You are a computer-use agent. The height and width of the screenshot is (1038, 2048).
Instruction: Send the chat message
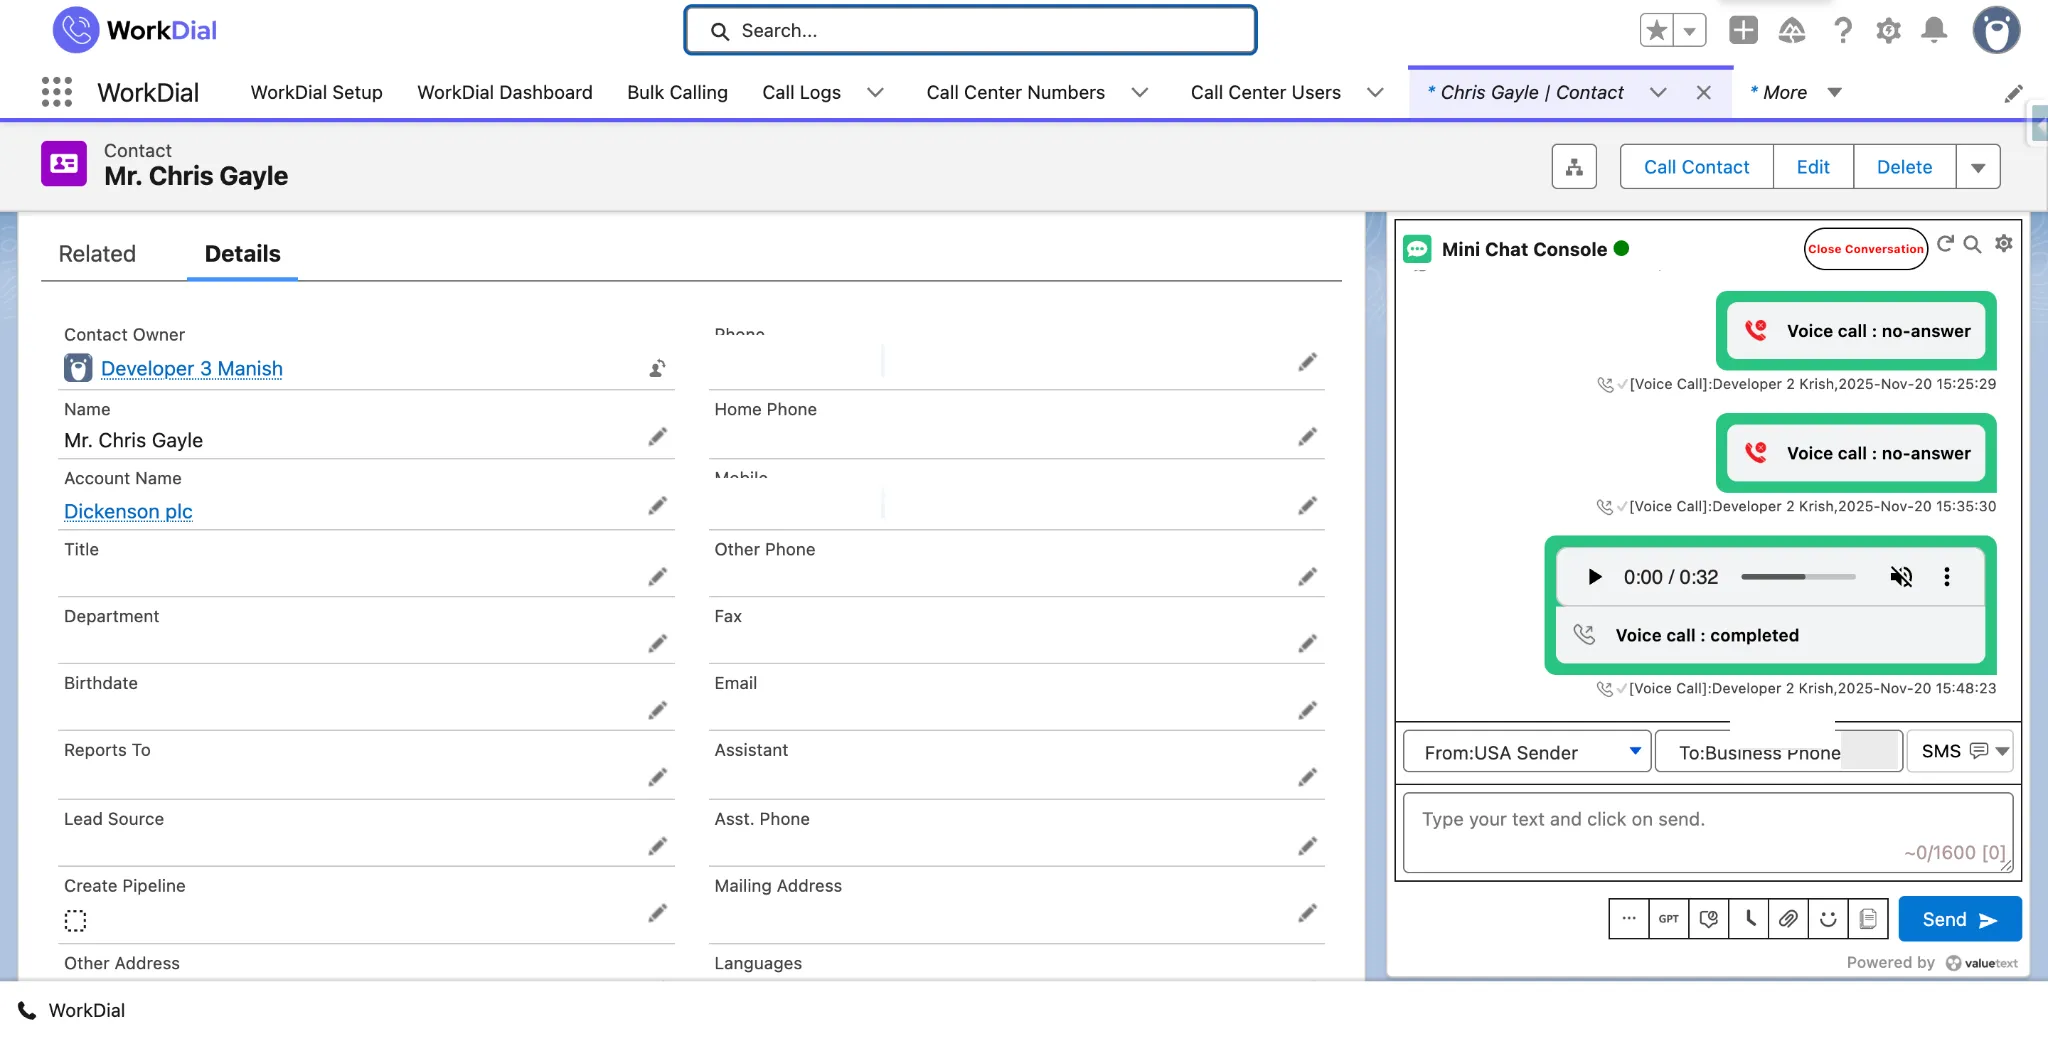pos(1959,919)
